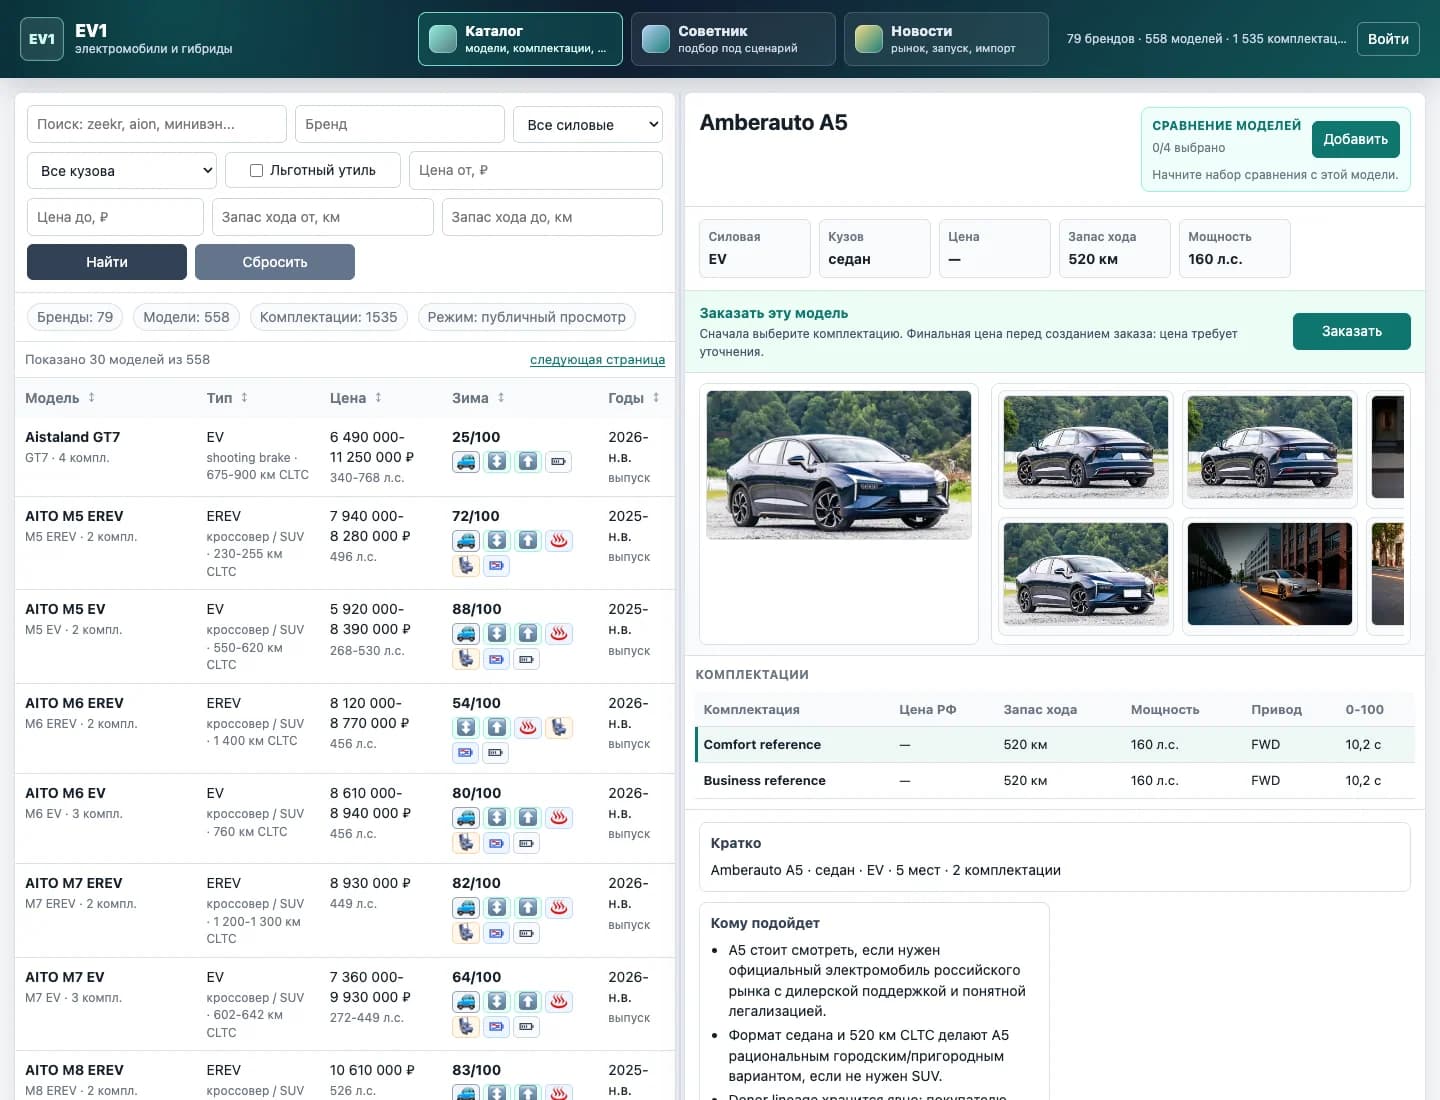Click the heating icon in AITO M6 EREV row
Viewport: 1440px width, 1100px height.
(527, 727)
